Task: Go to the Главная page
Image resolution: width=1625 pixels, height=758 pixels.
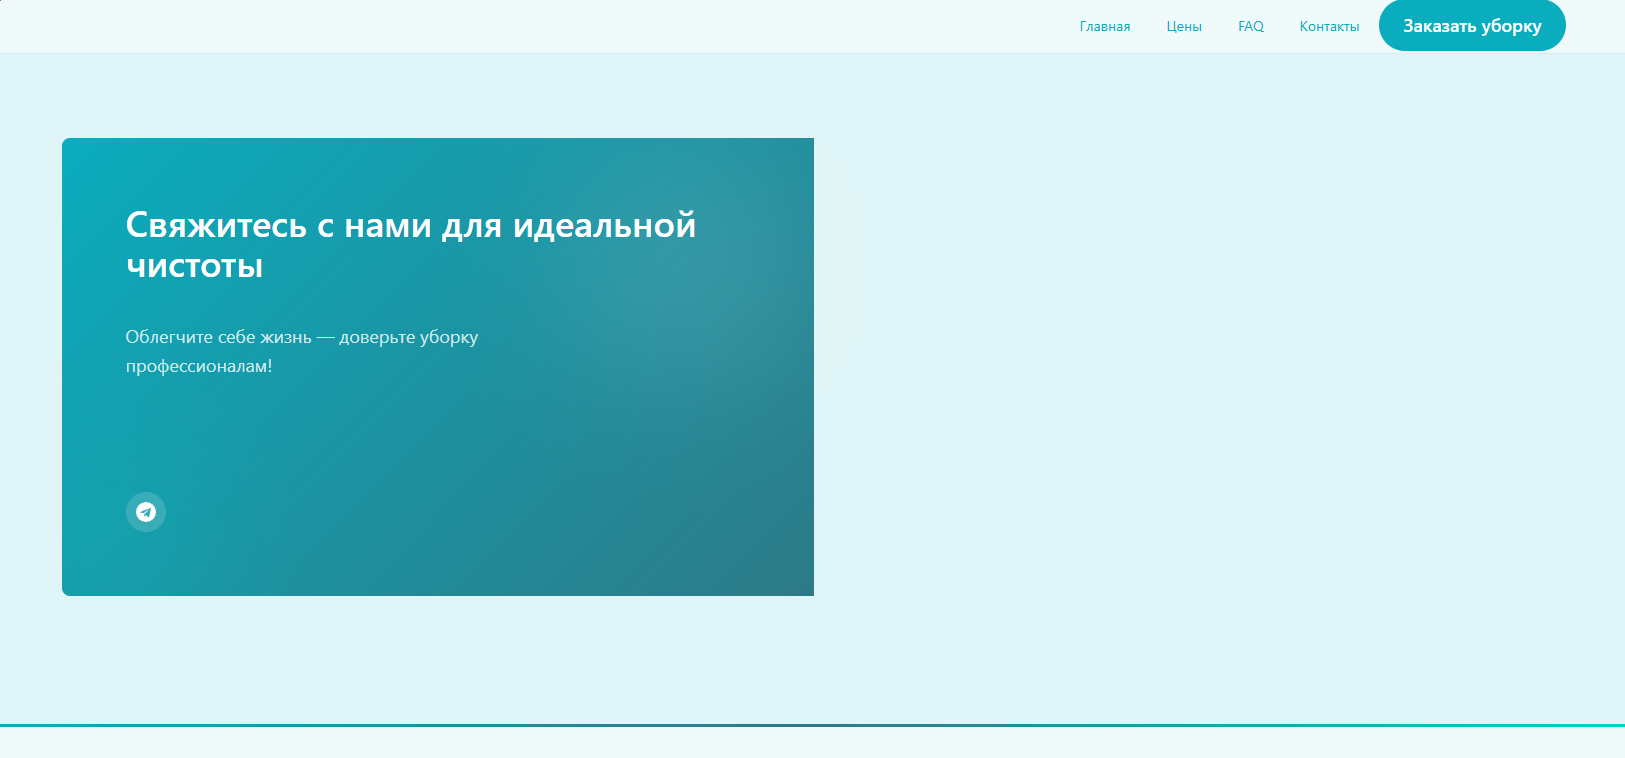Action: [1104, 27]
